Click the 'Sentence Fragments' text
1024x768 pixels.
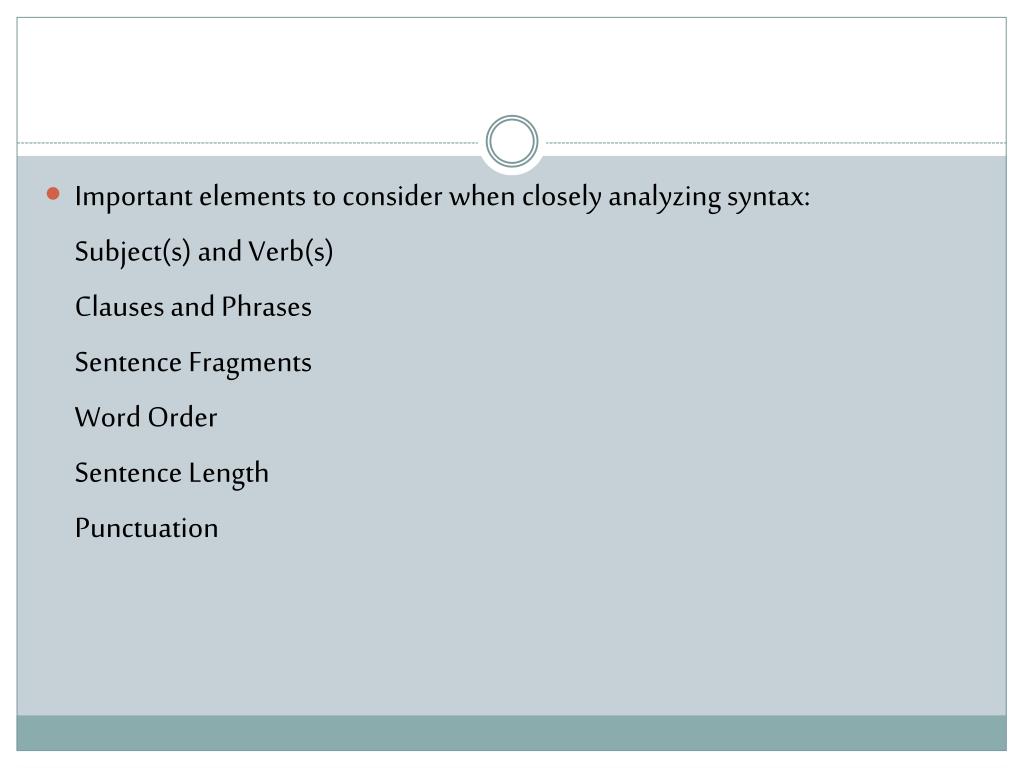pos(193,363)
